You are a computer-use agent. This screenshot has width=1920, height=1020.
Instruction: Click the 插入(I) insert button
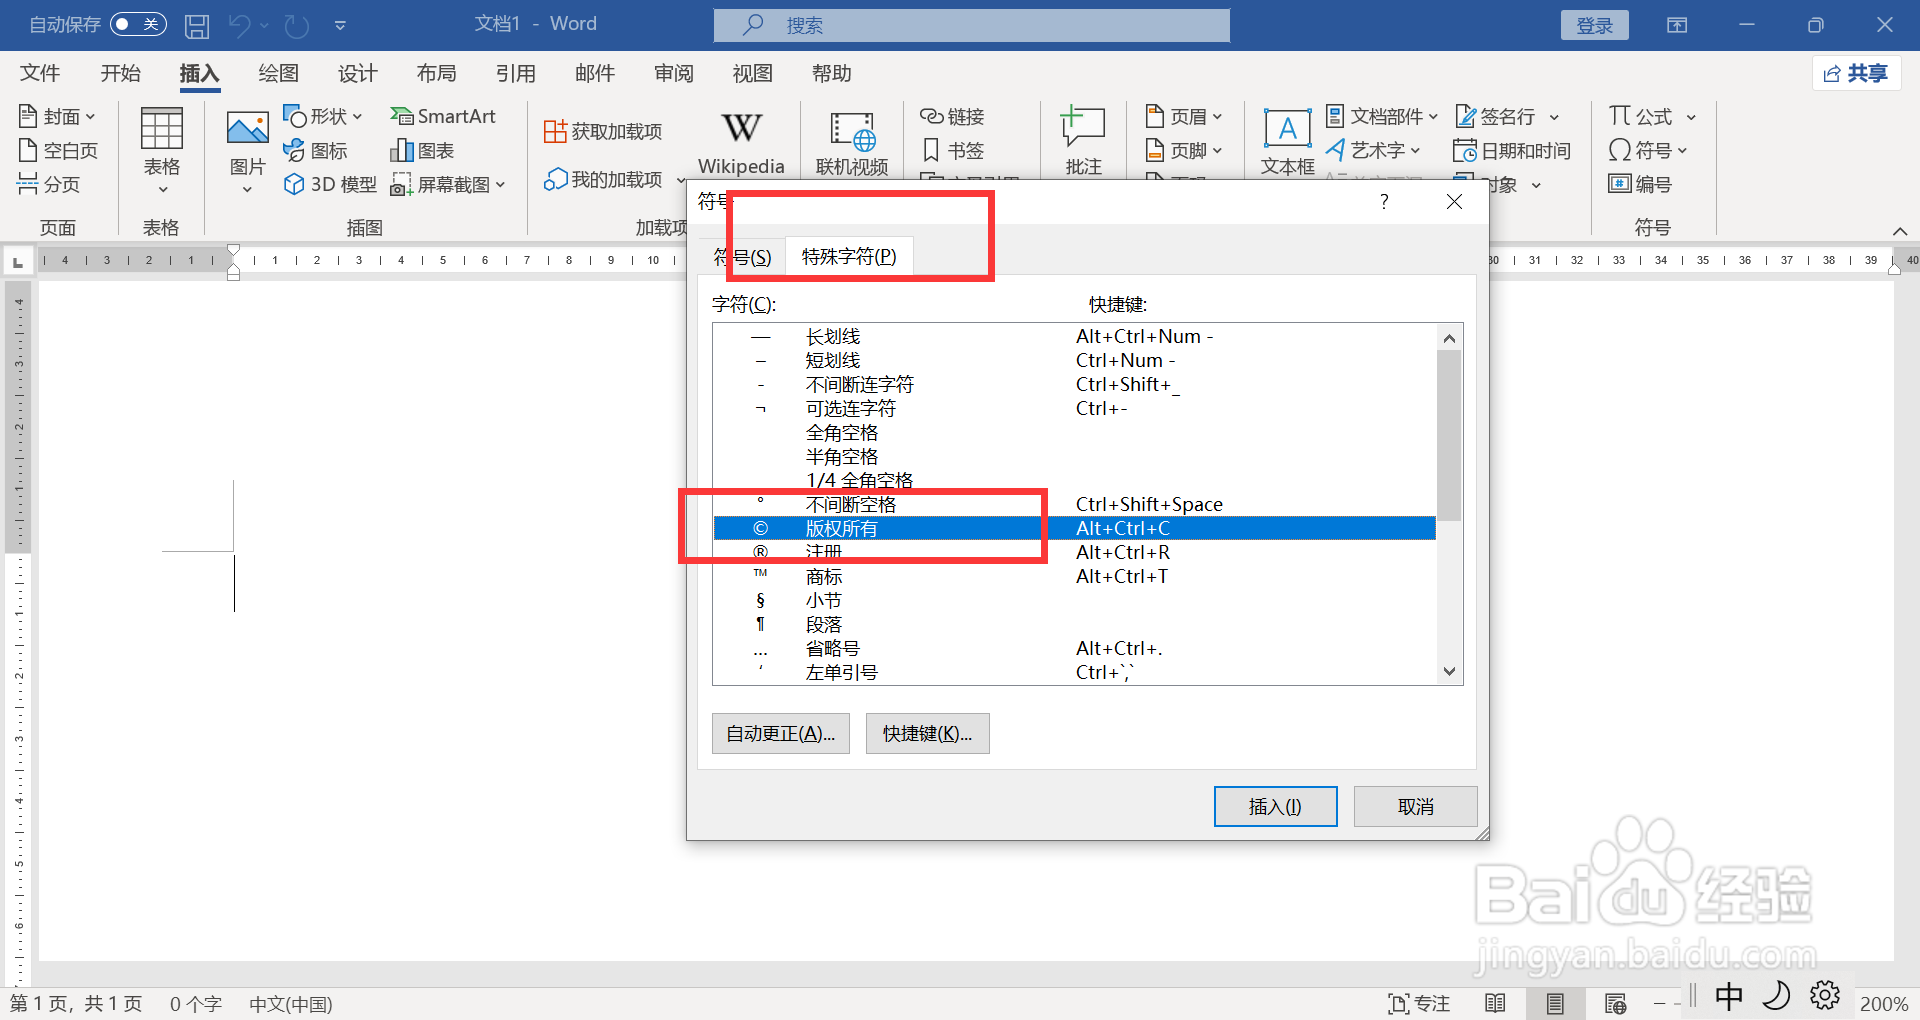tap(1275, 806)
